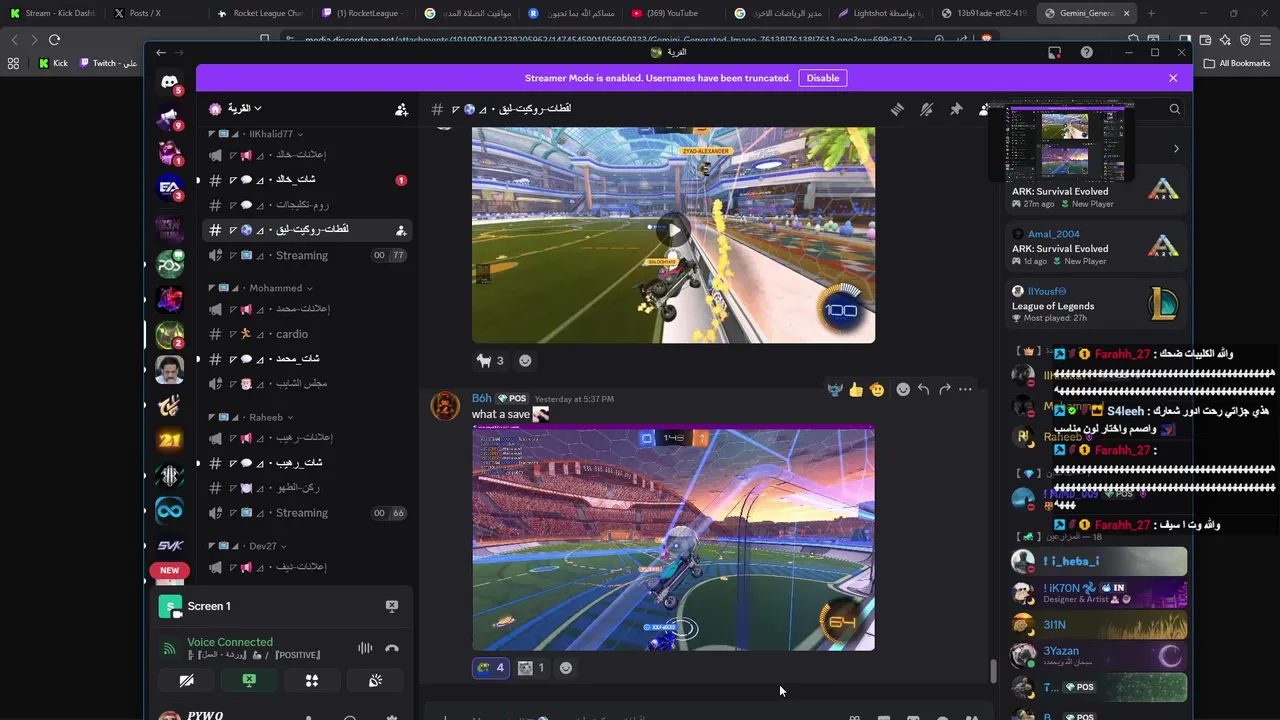Click the search magnifier in channel header

1175,109
